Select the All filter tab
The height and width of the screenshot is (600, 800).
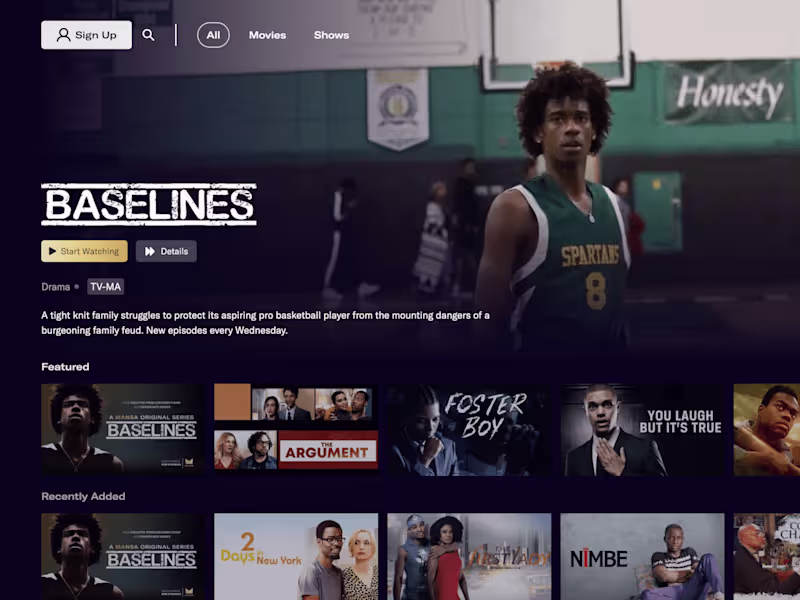213,35
